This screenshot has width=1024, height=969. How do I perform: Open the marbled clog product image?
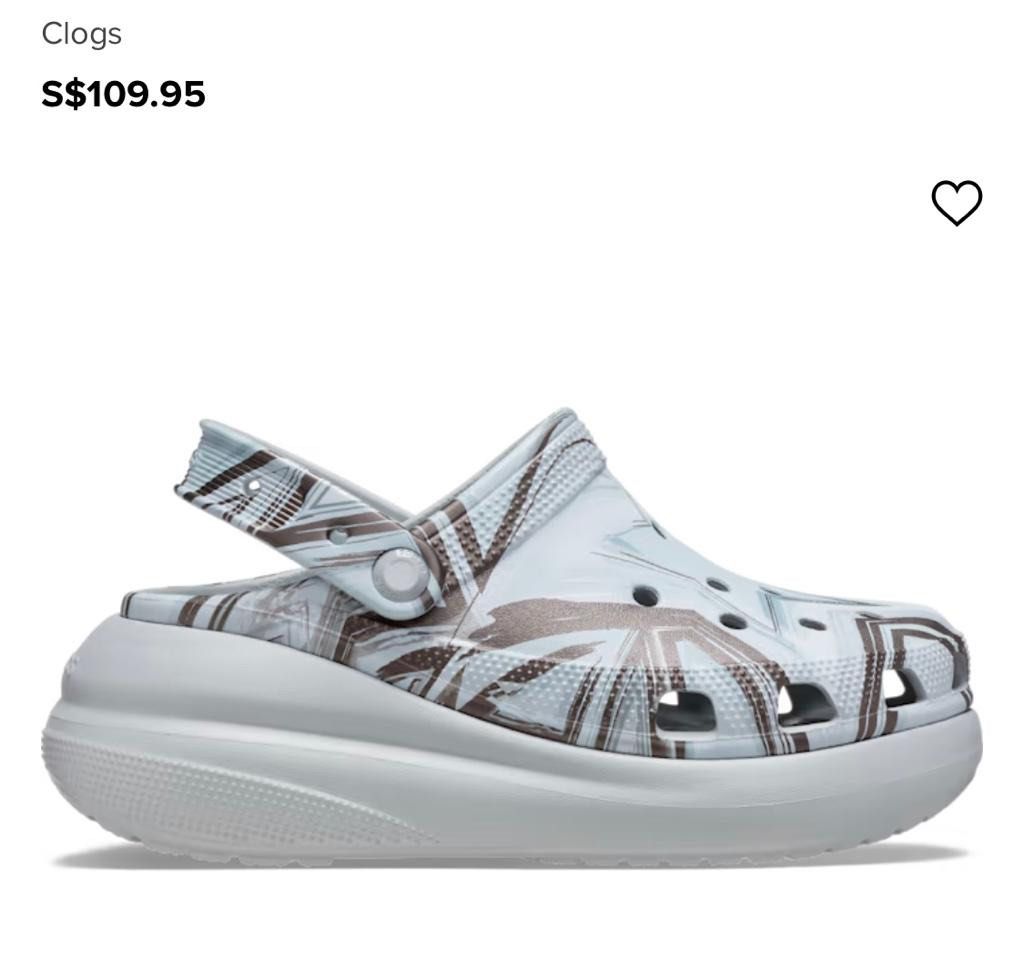(x=512, y=637)
